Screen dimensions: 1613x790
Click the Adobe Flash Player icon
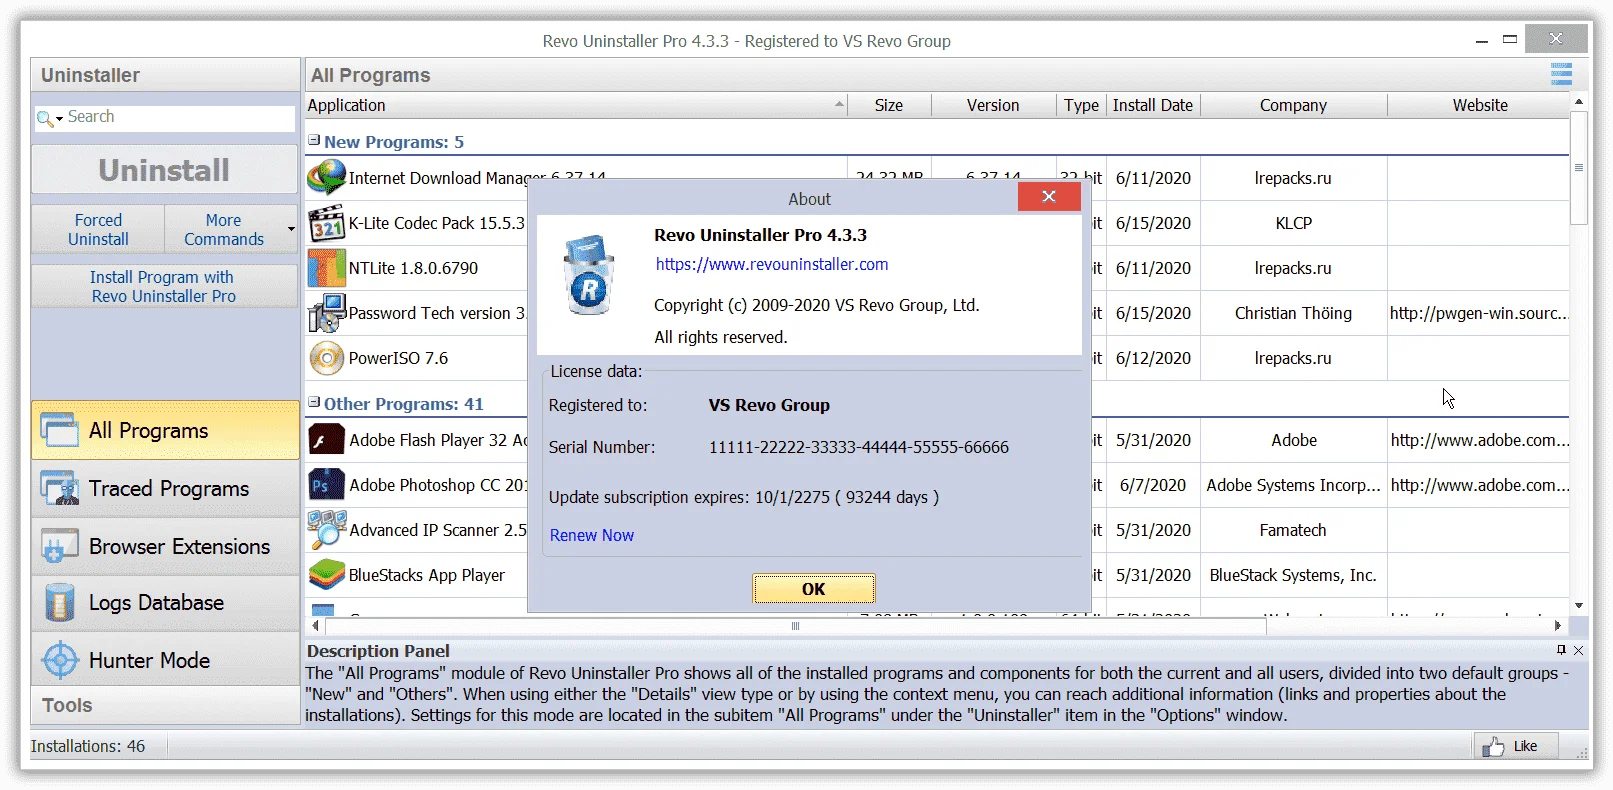click(326, 440)
